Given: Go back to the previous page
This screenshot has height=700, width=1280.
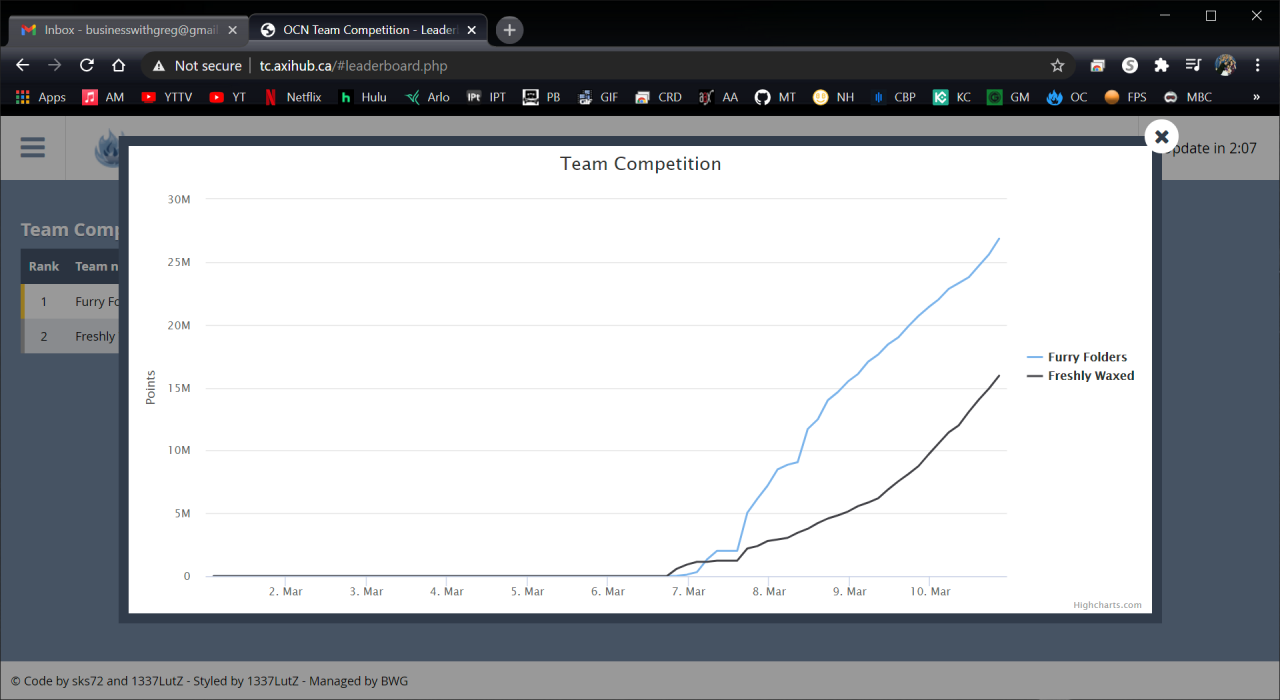Looking at the screenshot, I should [23, 65].
